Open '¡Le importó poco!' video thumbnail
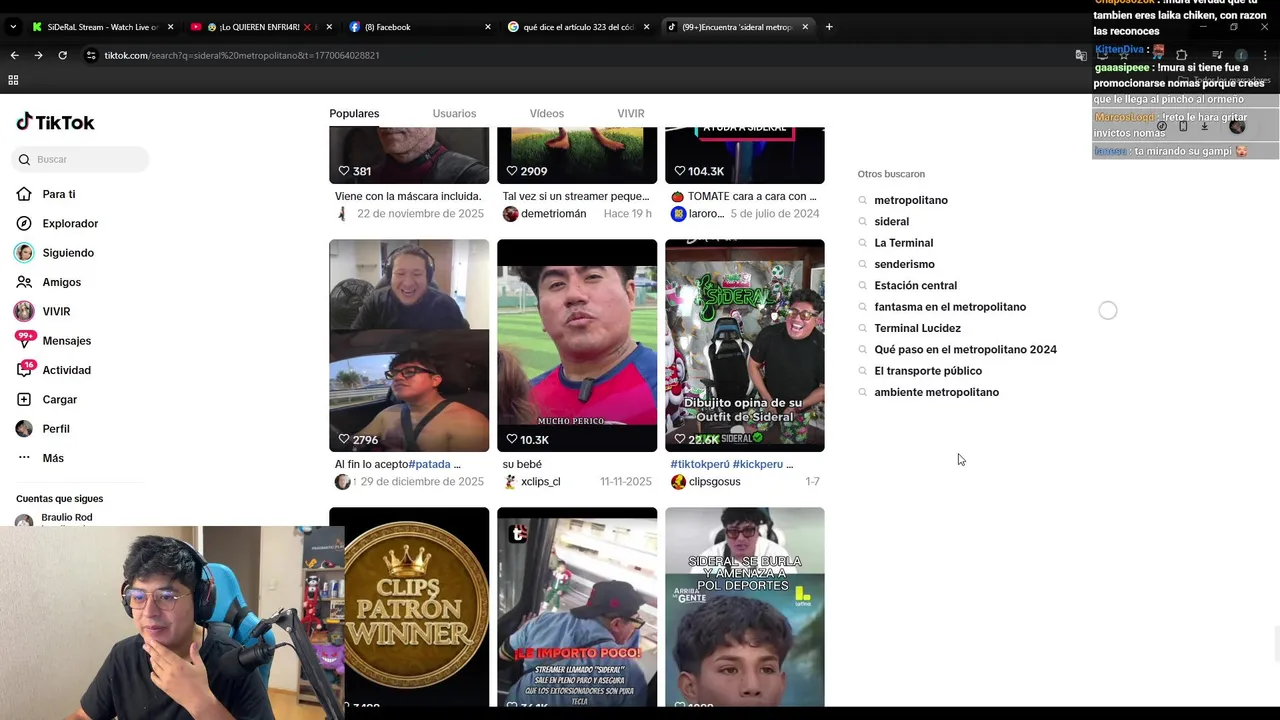1280x720 pixels. 577,607
